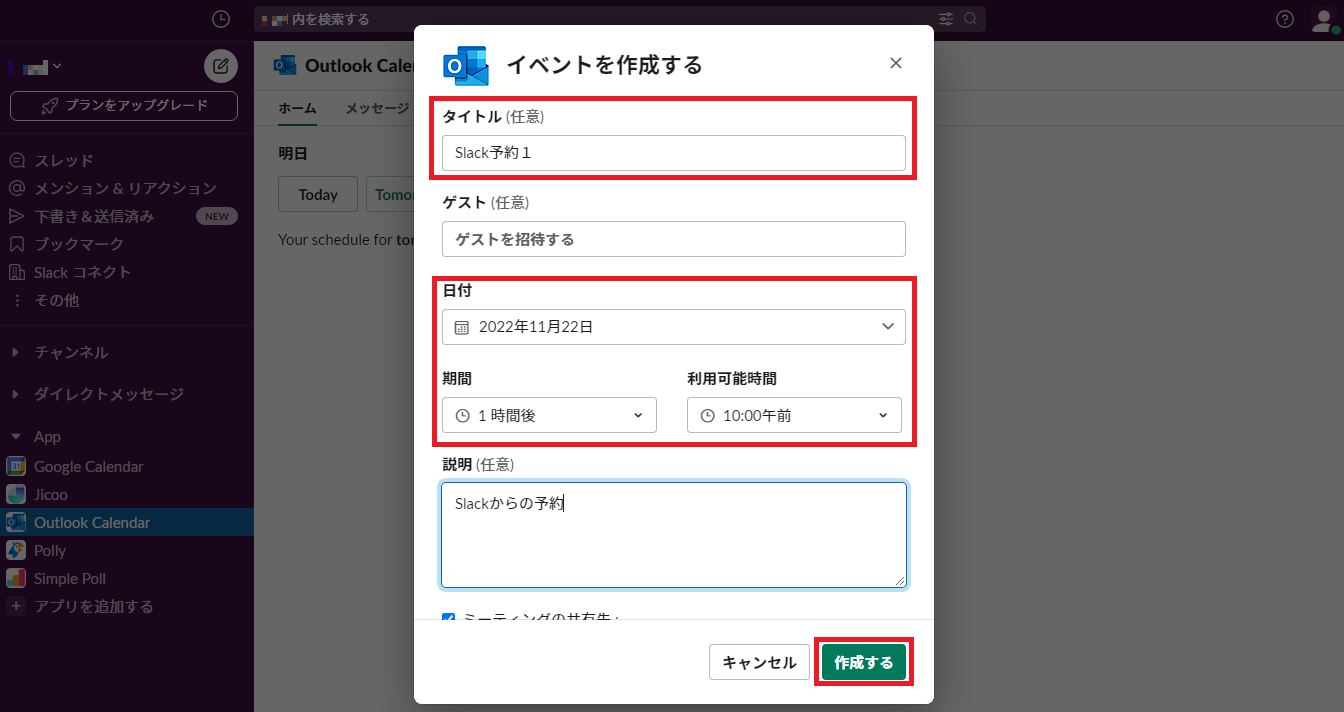Open the help question mark icon

1285,19
